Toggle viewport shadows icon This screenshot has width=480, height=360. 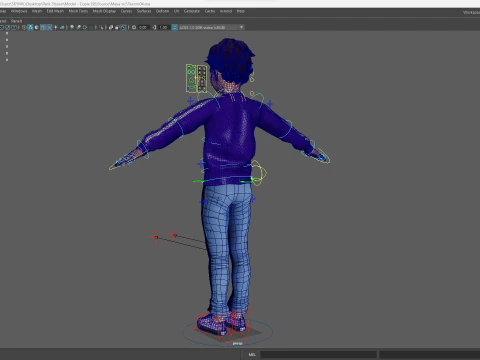tap(62, 27)
